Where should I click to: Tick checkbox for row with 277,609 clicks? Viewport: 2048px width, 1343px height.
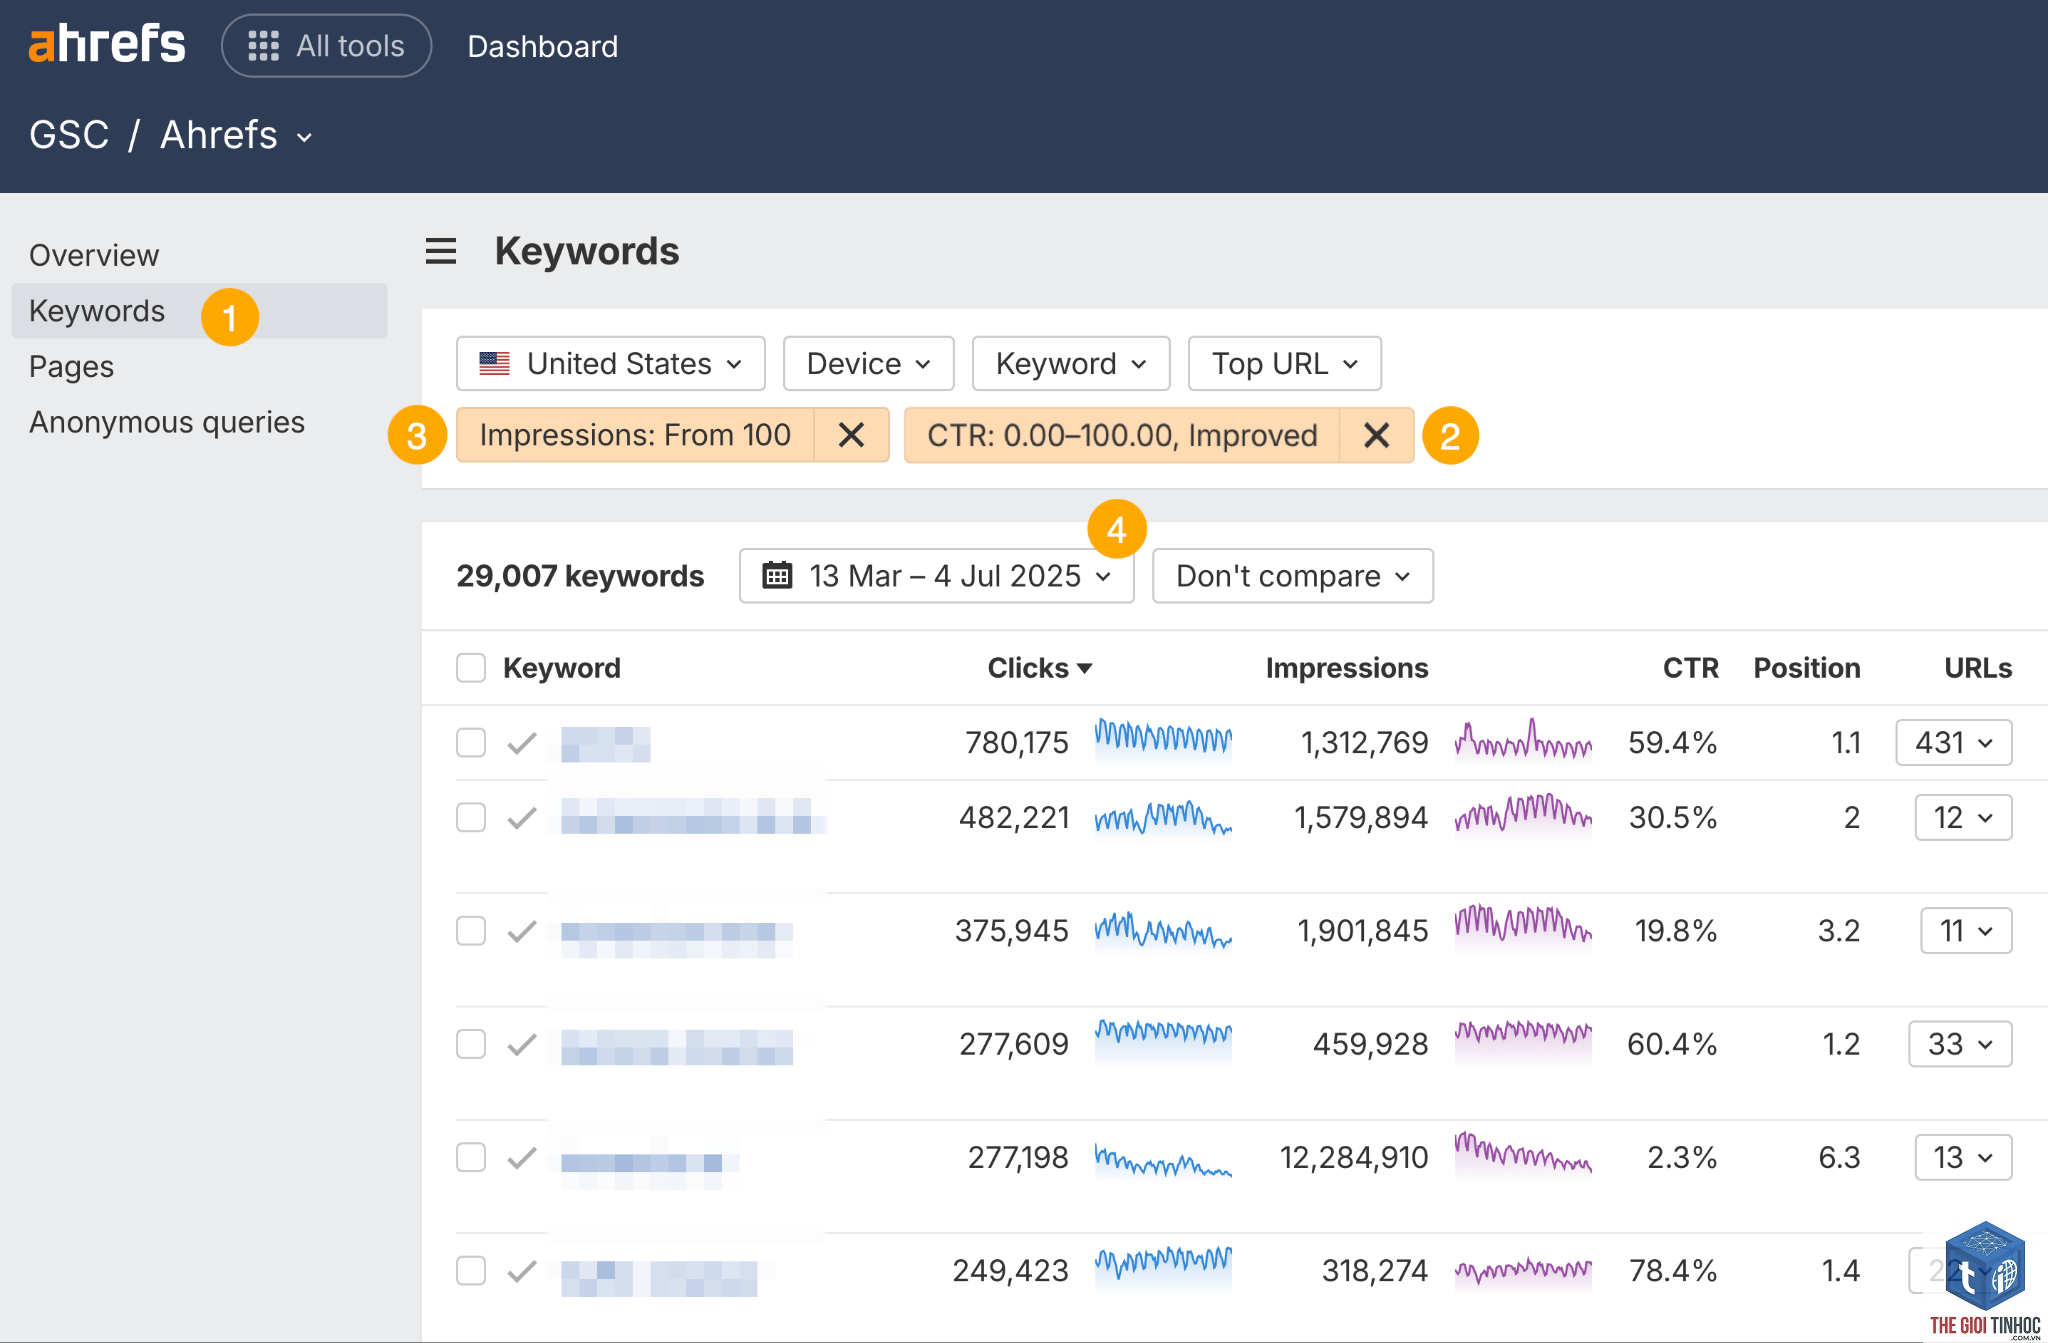click(x=471, y=1044)
